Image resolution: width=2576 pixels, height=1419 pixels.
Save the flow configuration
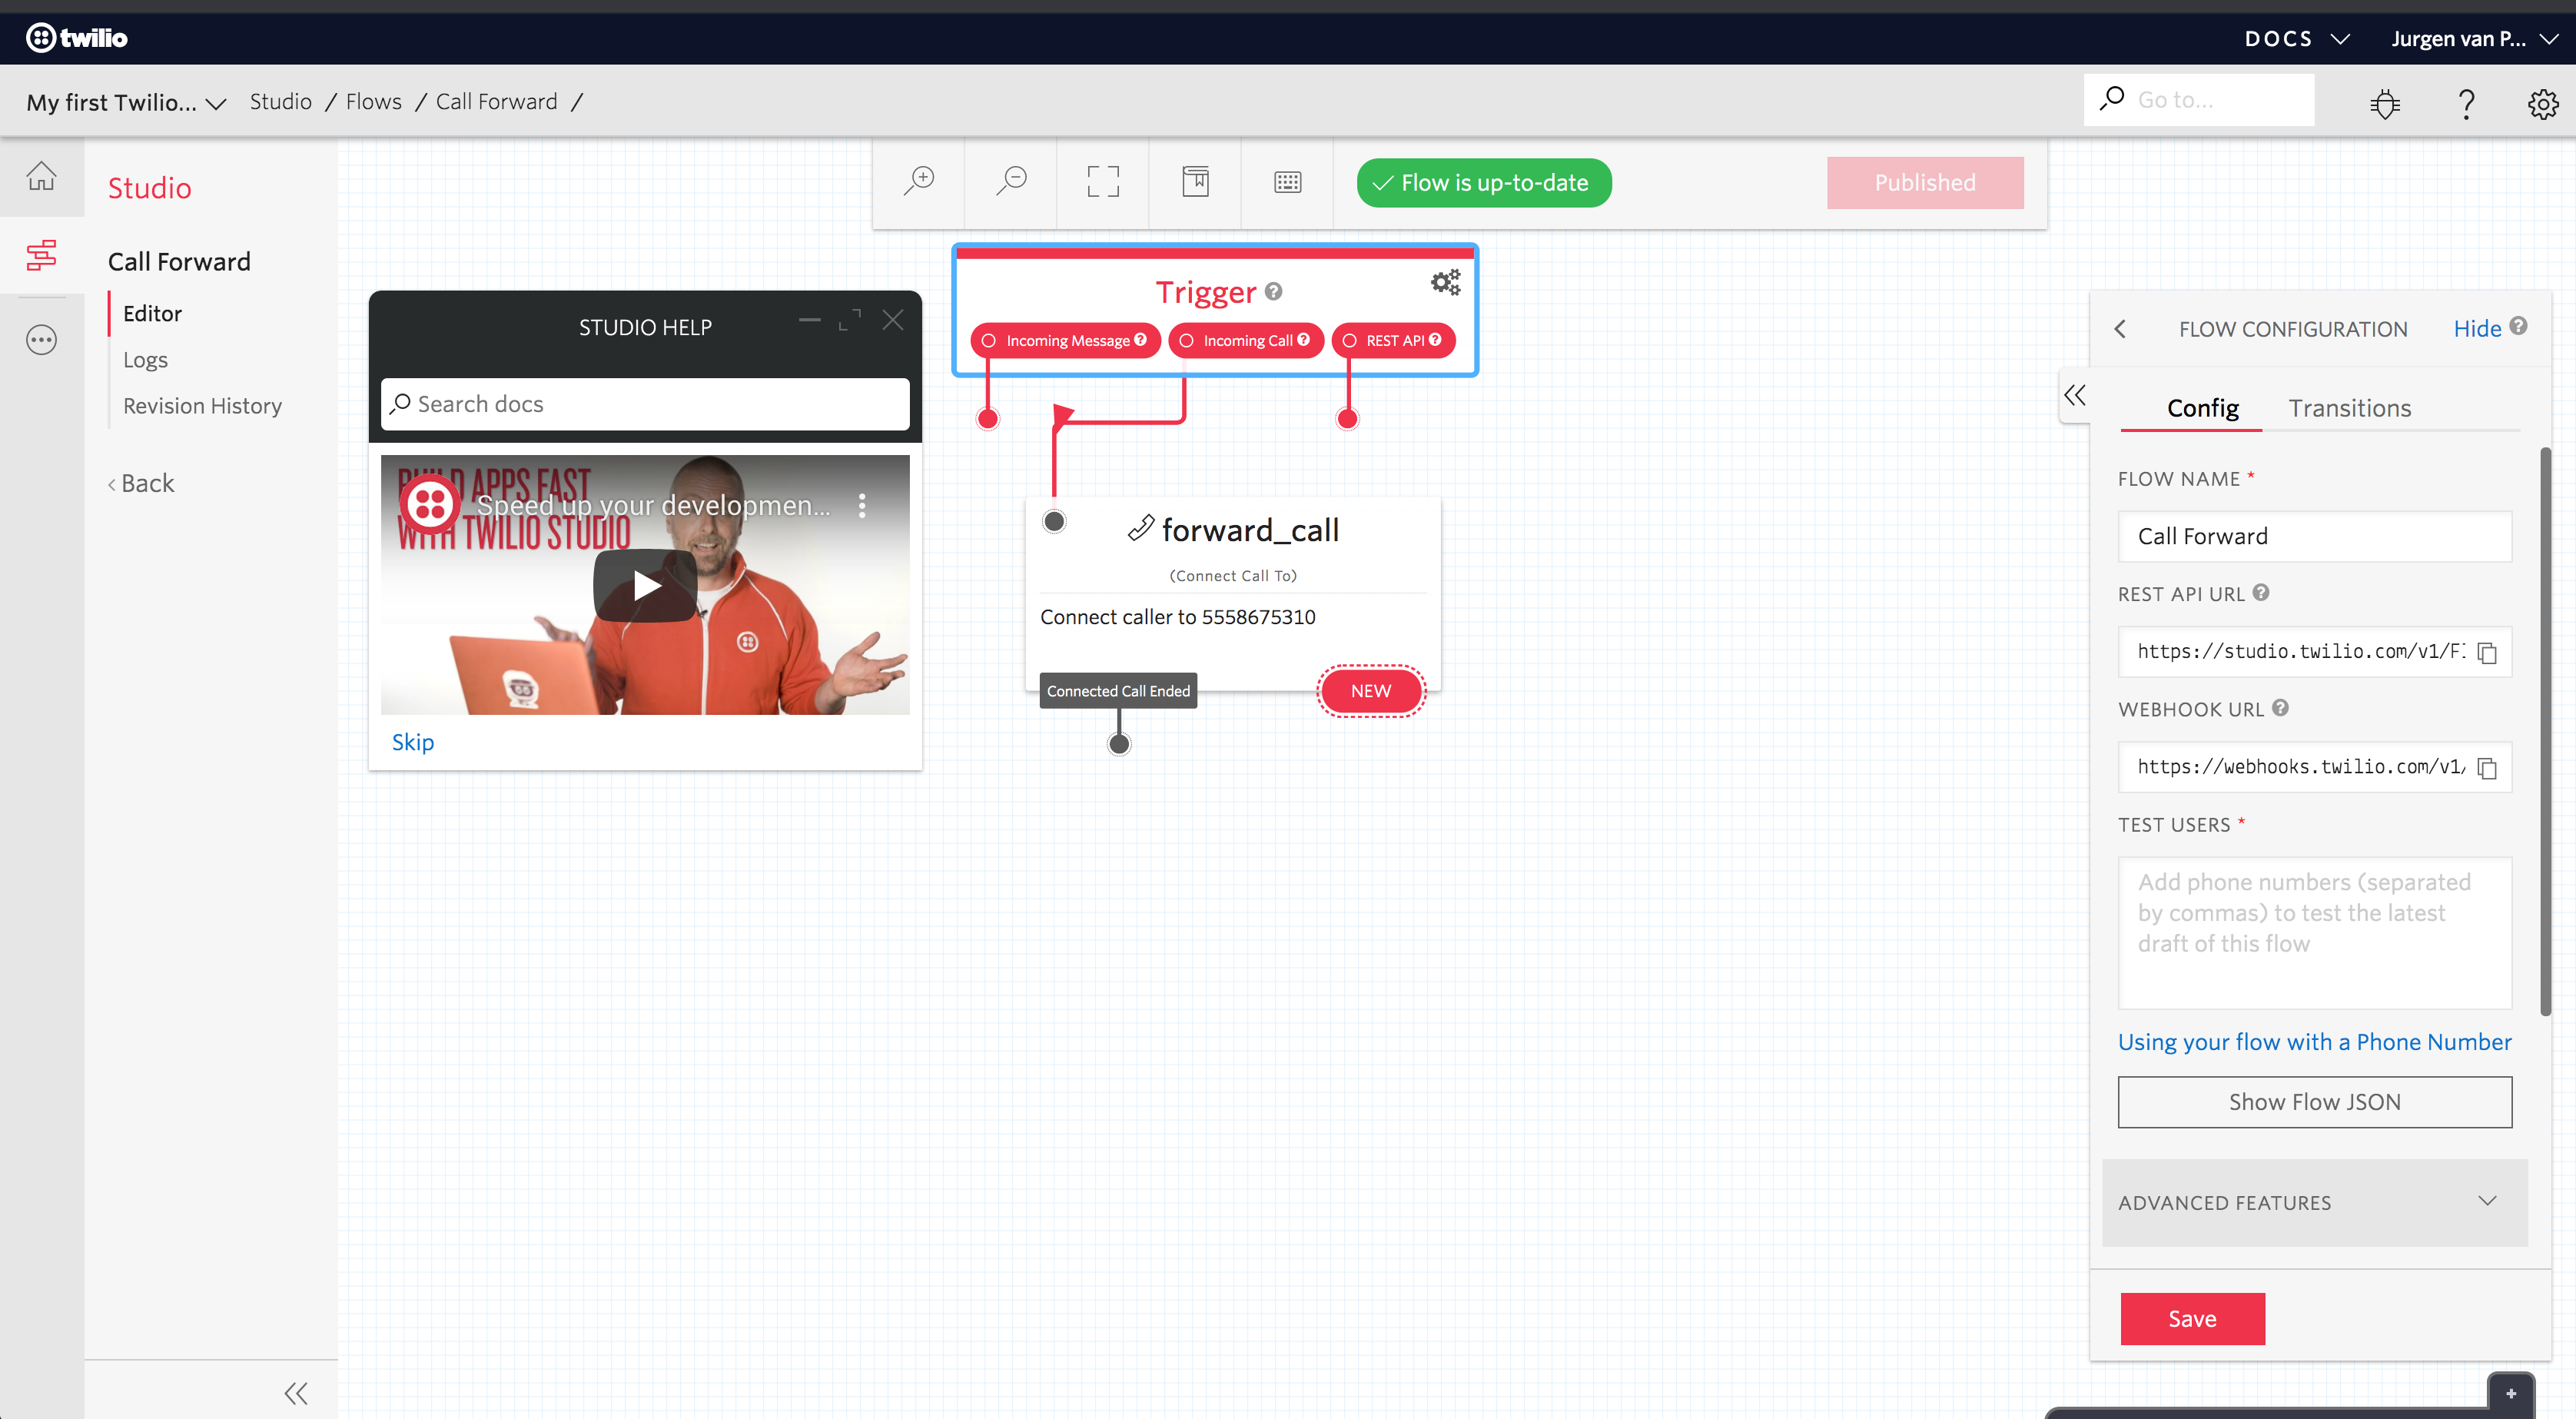coord(2192,1319)
